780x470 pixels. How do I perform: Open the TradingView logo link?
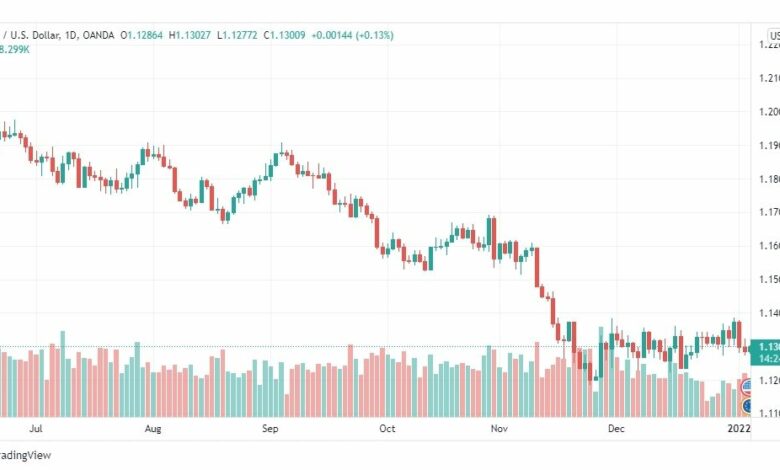(25, 455)
